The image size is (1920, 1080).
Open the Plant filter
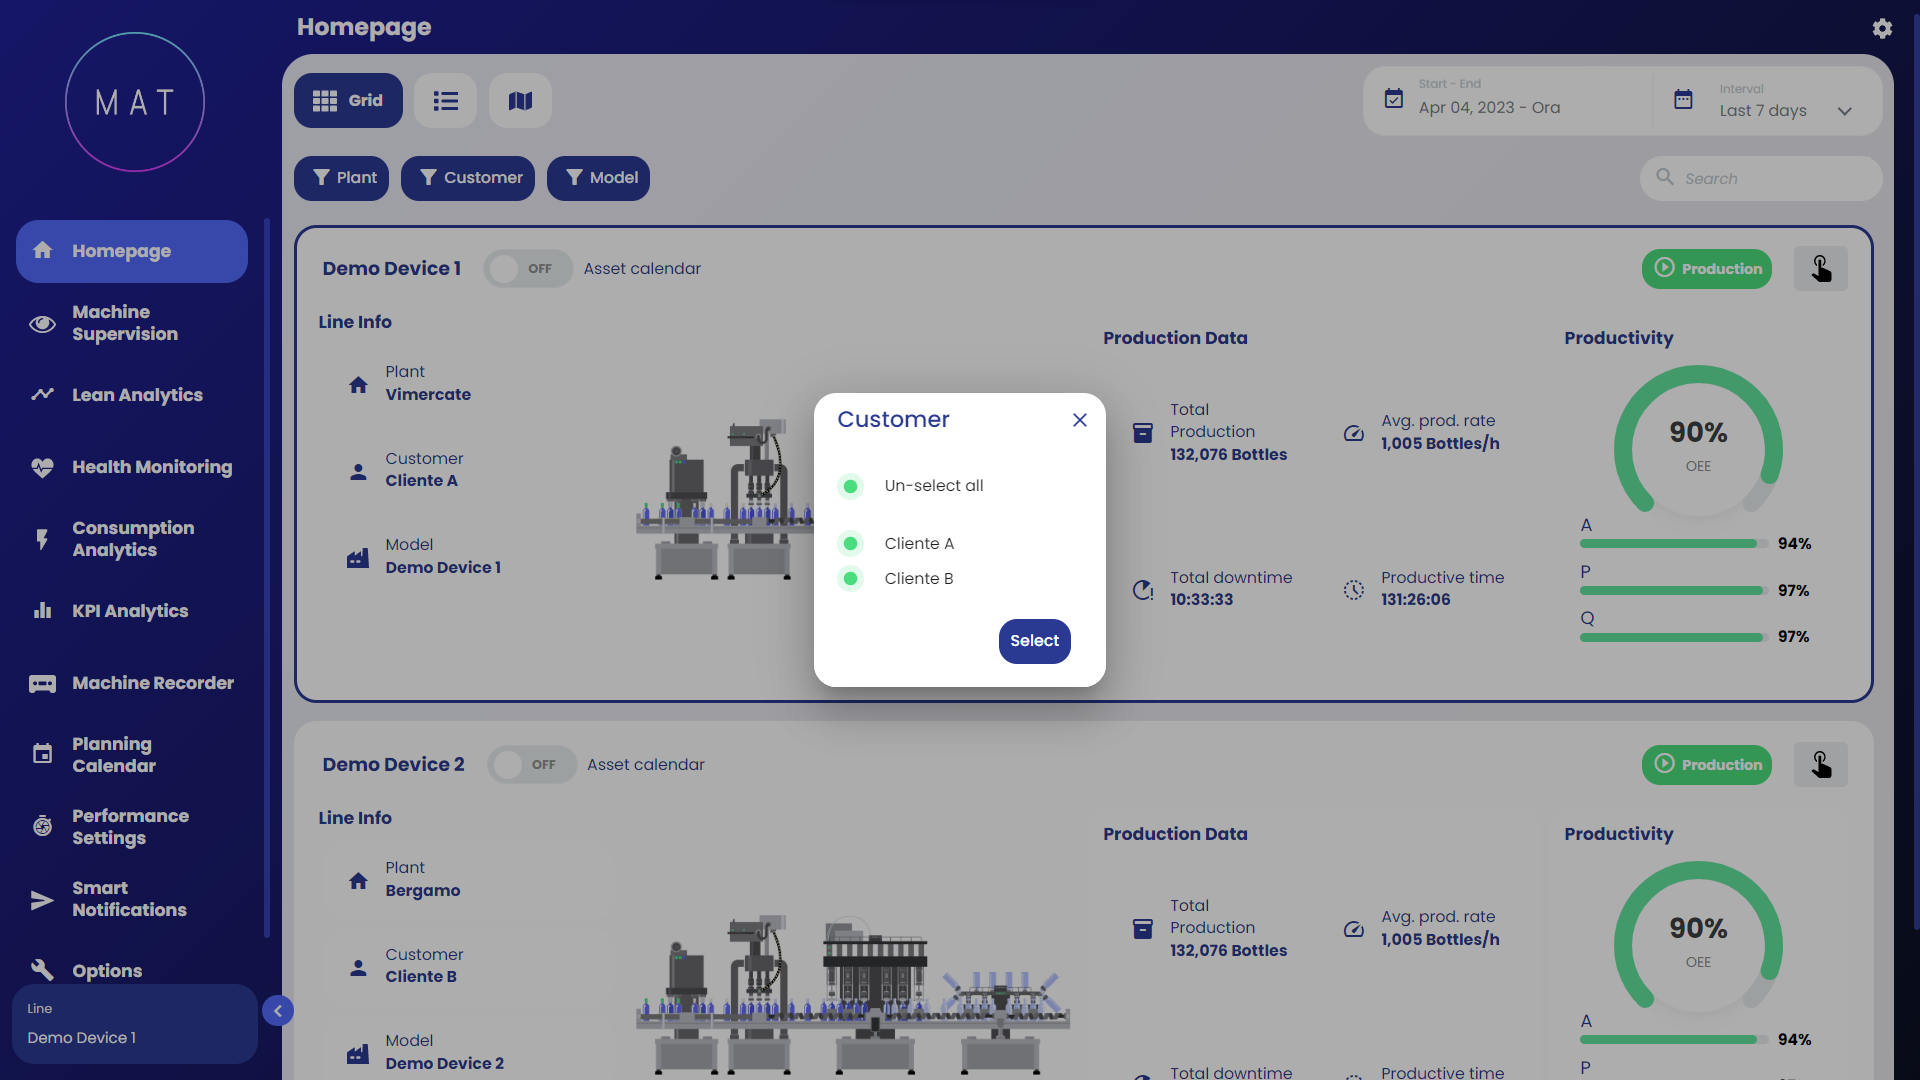point(342,178)
